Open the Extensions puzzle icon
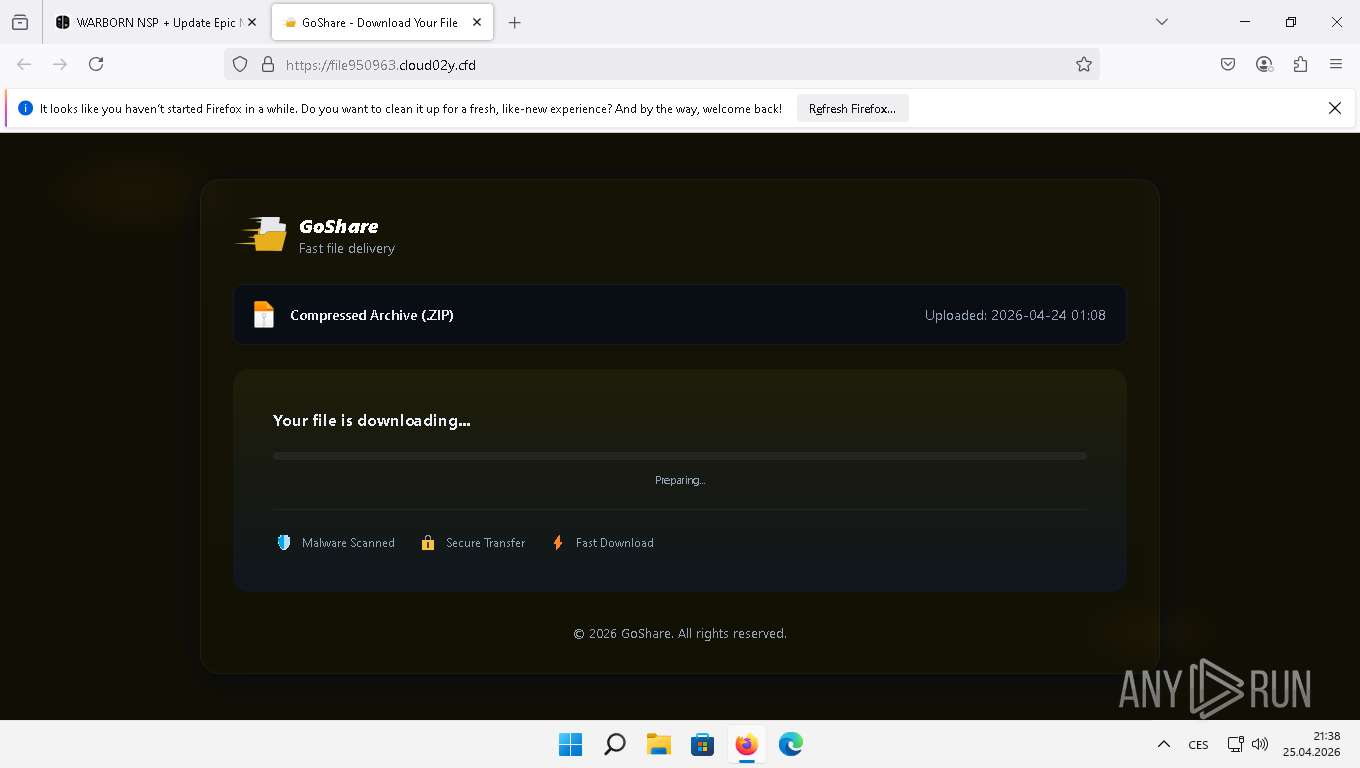 coord(1300,64)
